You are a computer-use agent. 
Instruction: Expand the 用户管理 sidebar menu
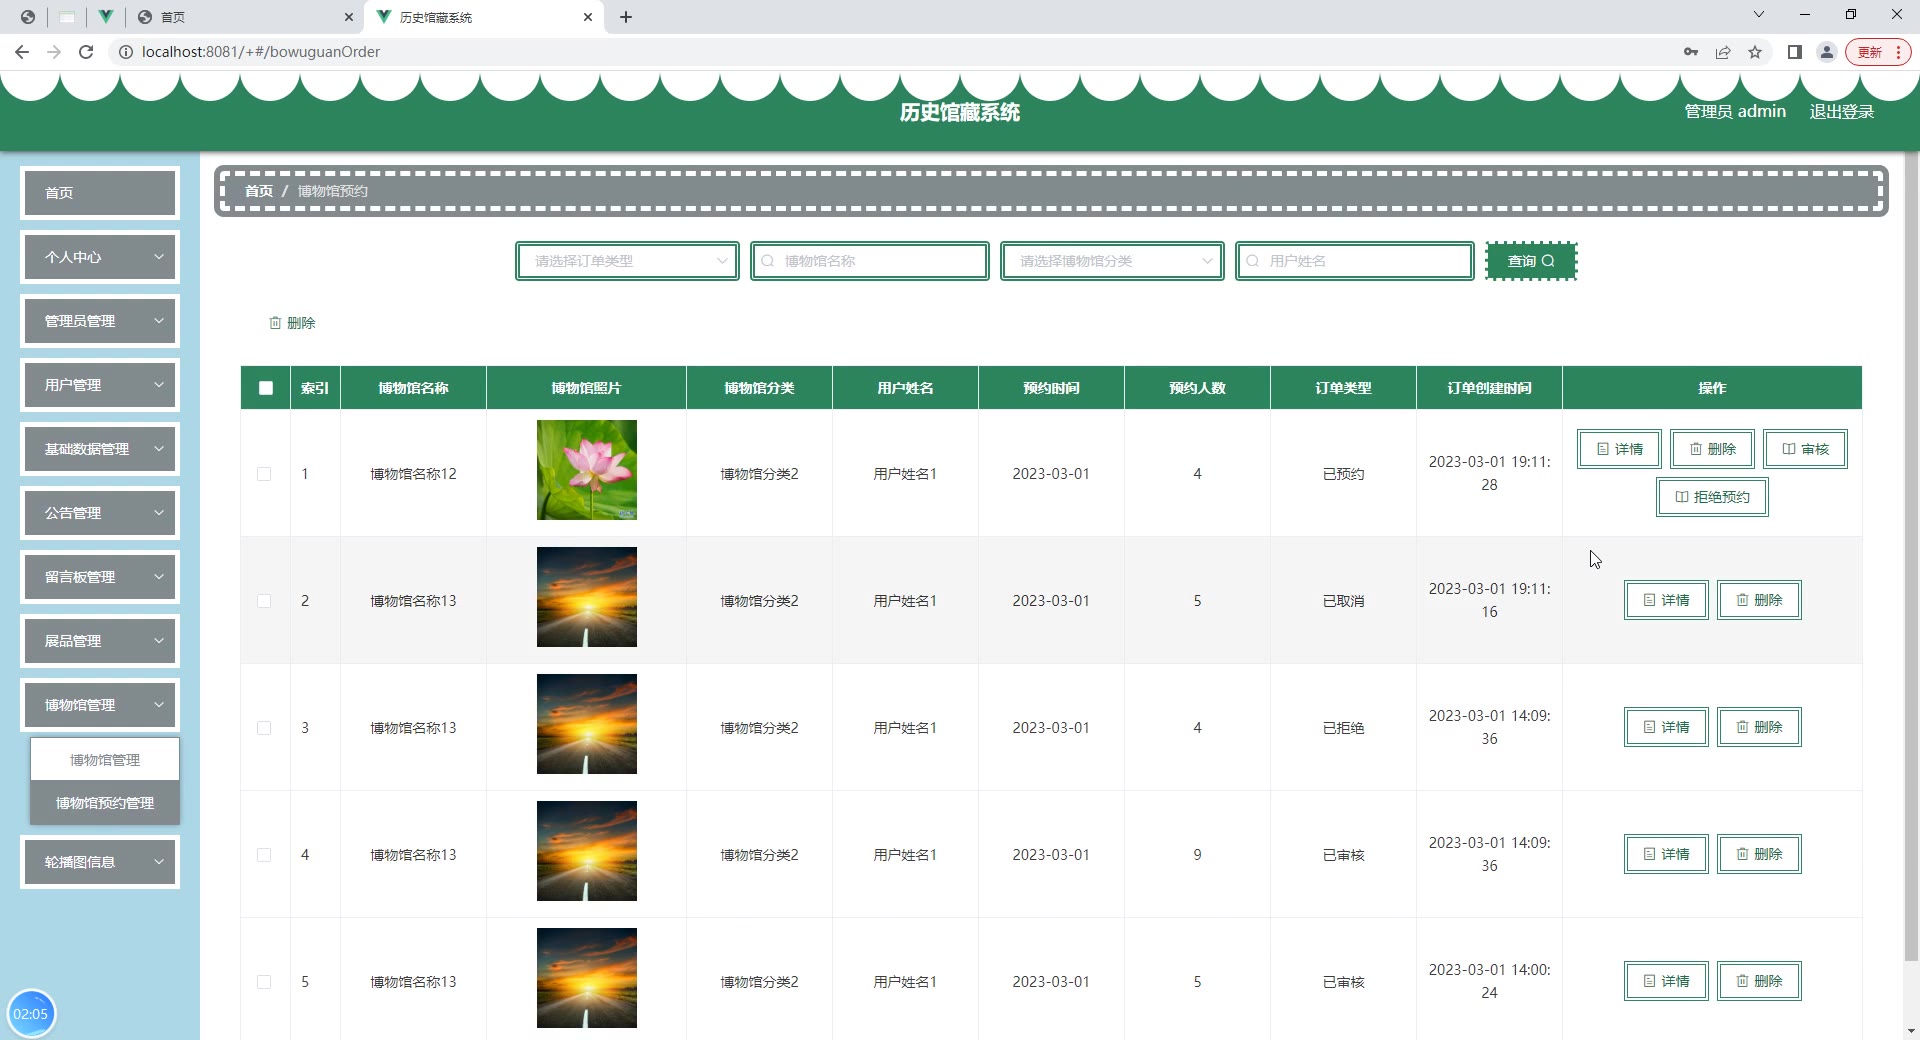100,385
